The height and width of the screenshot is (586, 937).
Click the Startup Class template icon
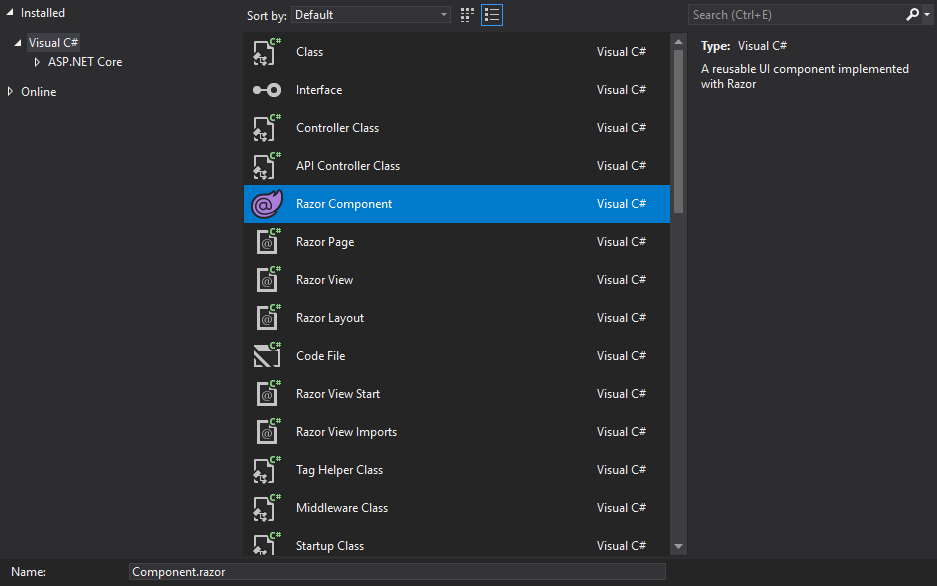[x=266, y=546]
